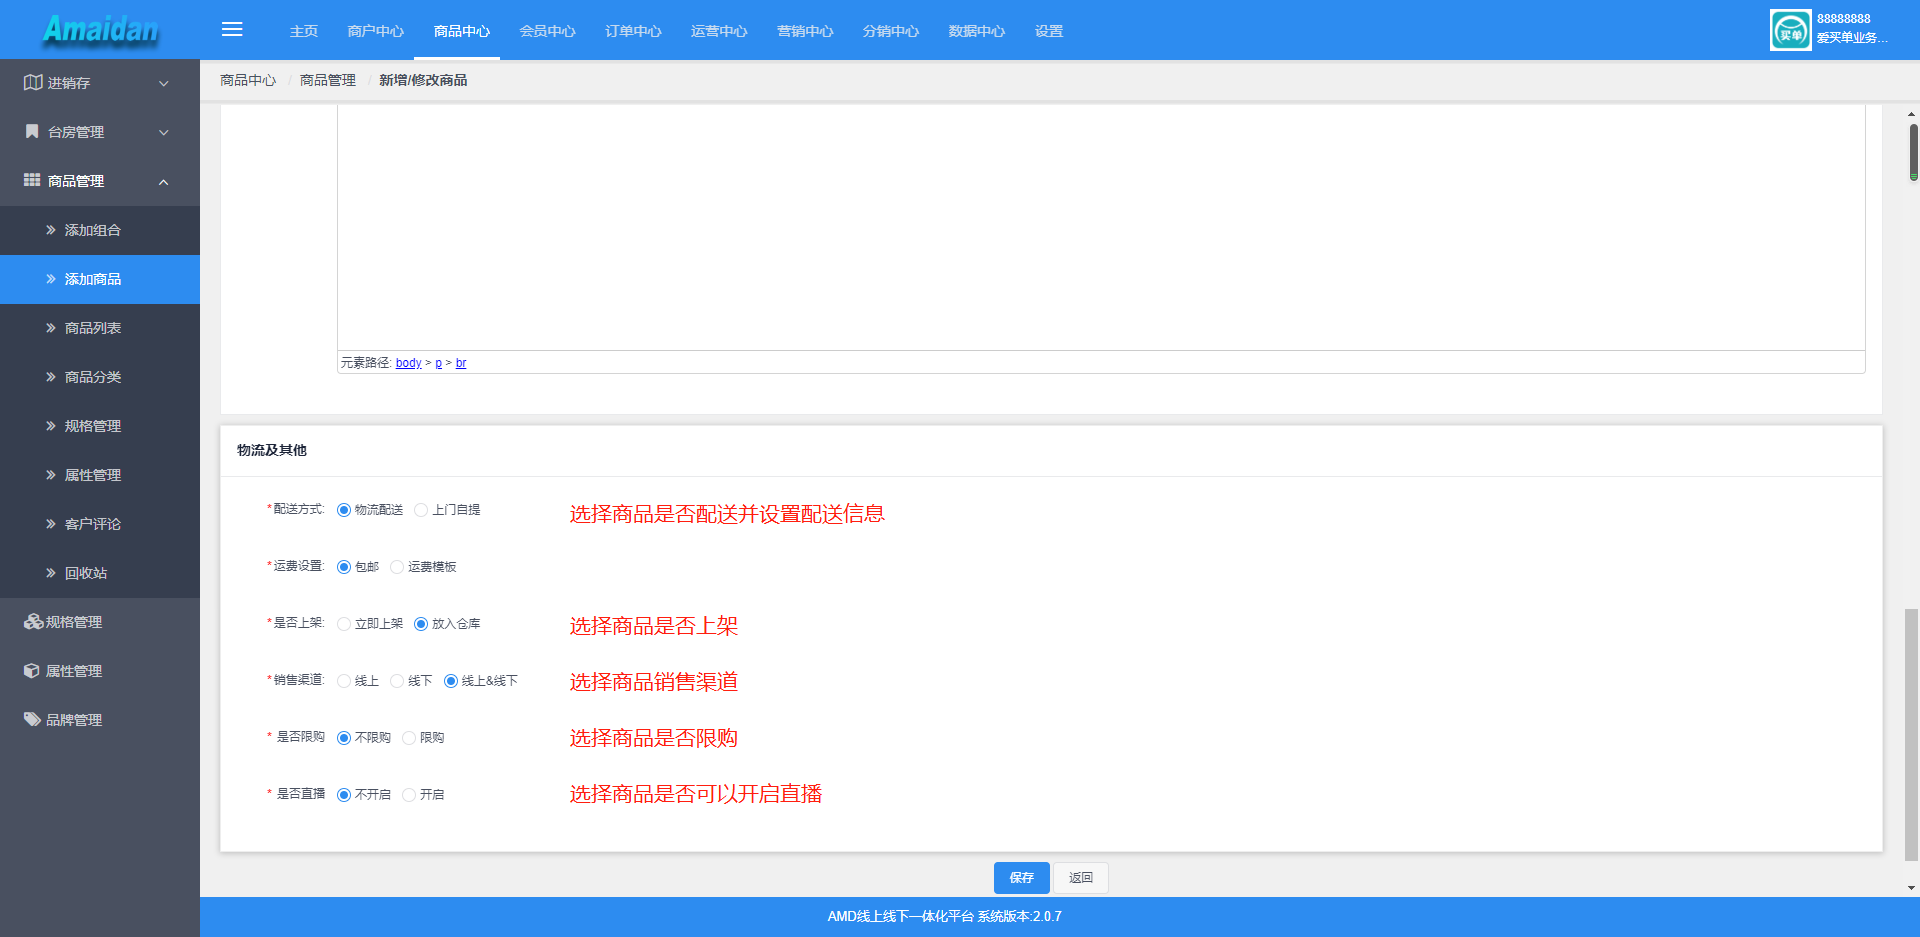1920x937 pixels.
Task: Select 开启 live stream radio
Action: pyautogui.click(x=409, y=795)
